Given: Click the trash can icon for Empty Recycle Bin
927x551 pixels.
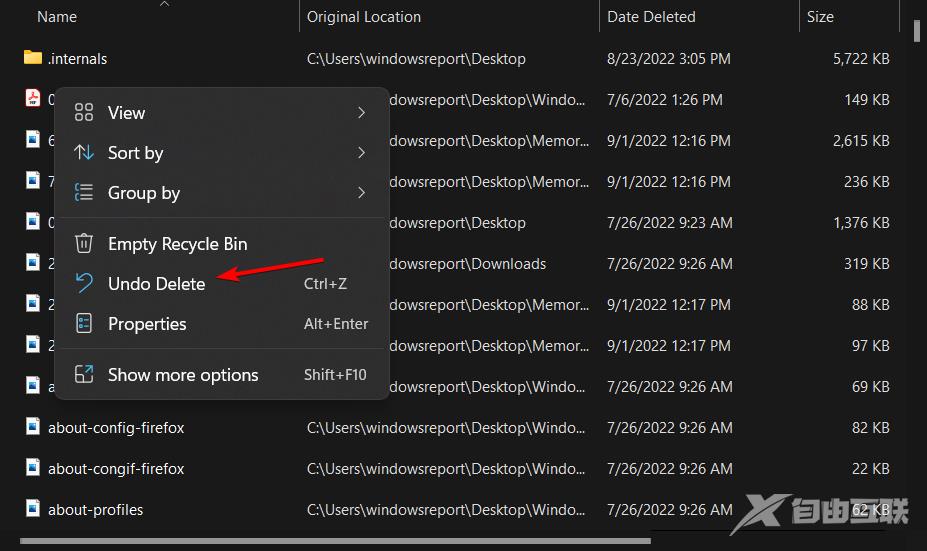Looking at the screenshot, I should [x=84, y=243].
